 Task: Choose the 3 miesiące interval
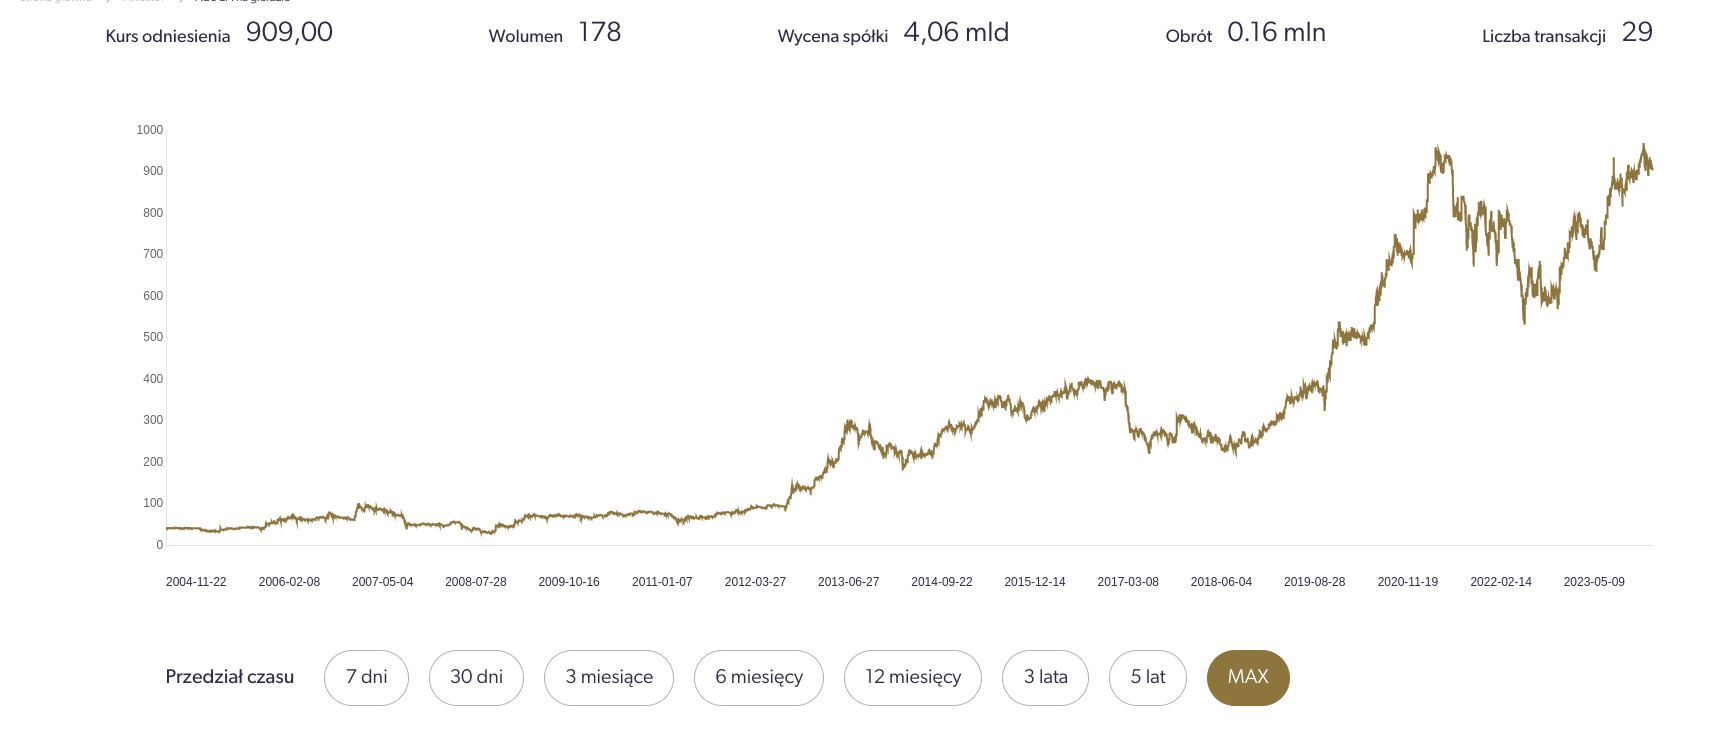[609, 677]
